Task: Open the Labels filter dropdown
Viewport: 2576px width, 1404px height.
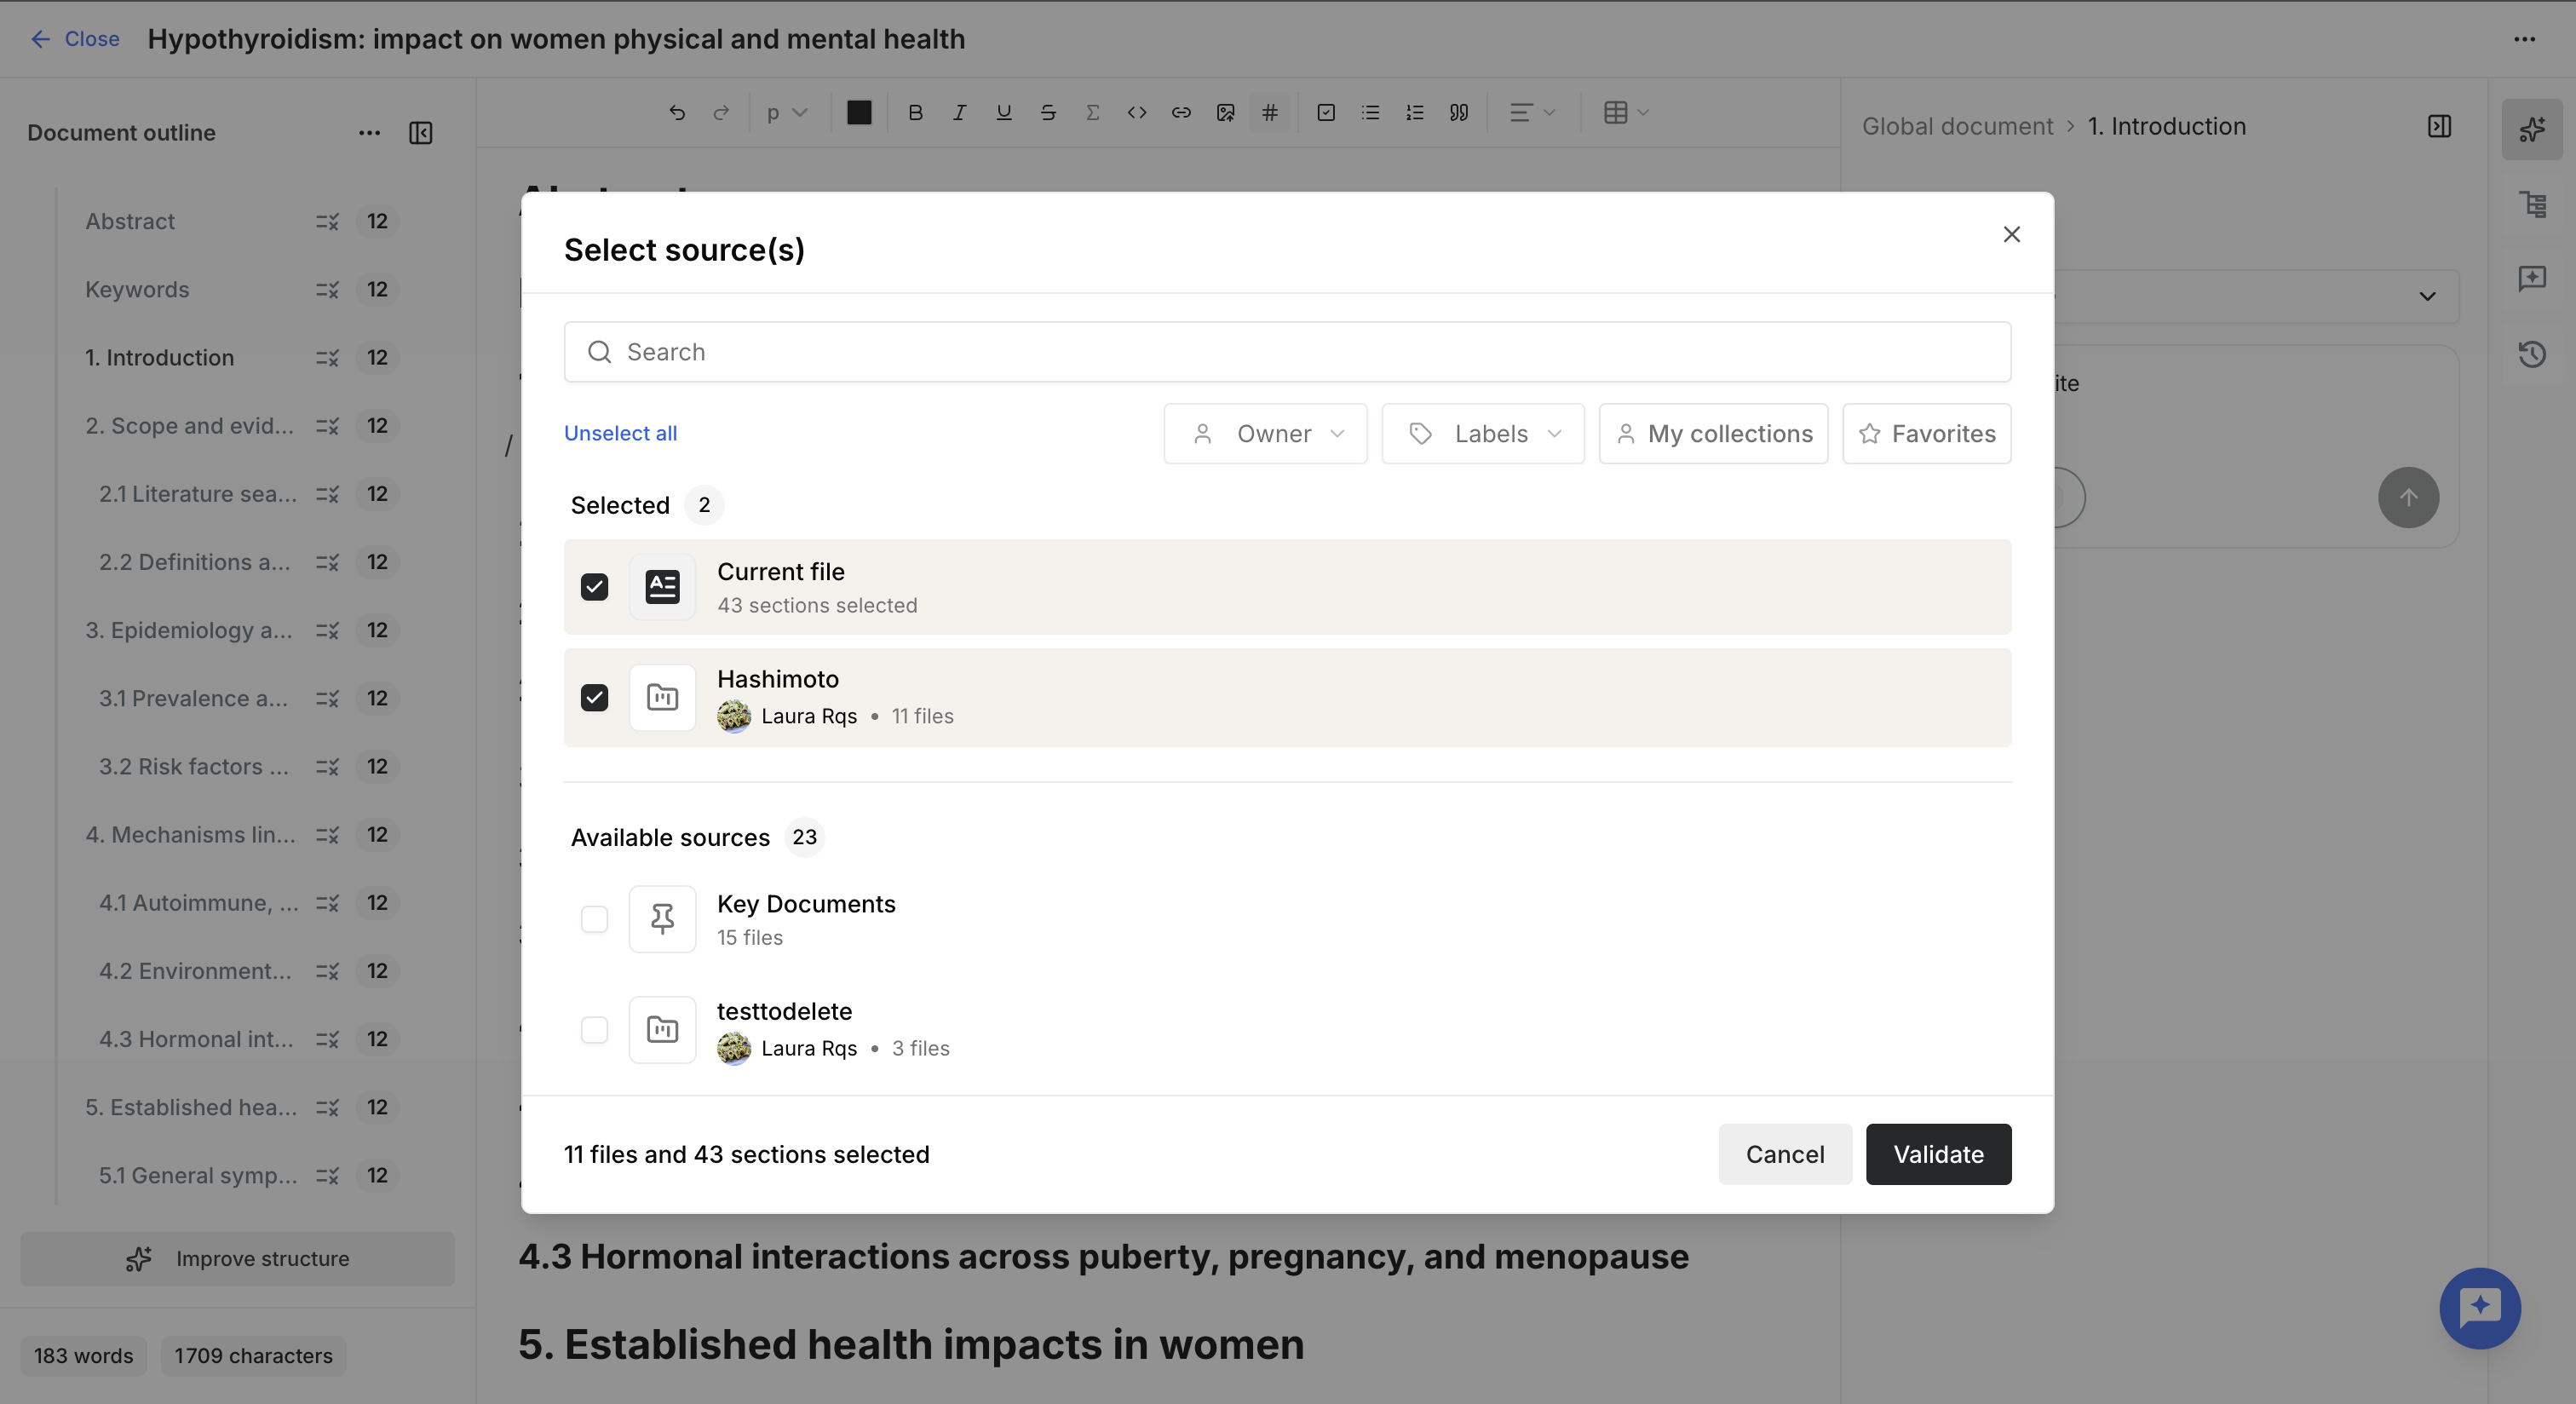Action: [x=1482, y=434]
